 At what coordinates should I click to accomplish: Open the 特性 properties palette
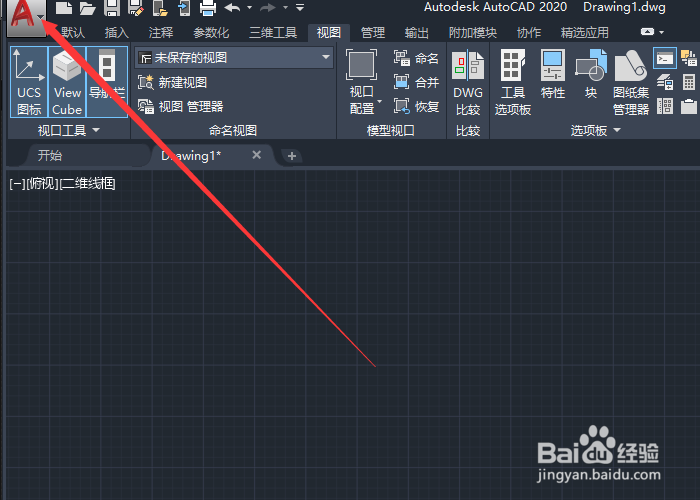pyautogui.click(x=553, y=75)
